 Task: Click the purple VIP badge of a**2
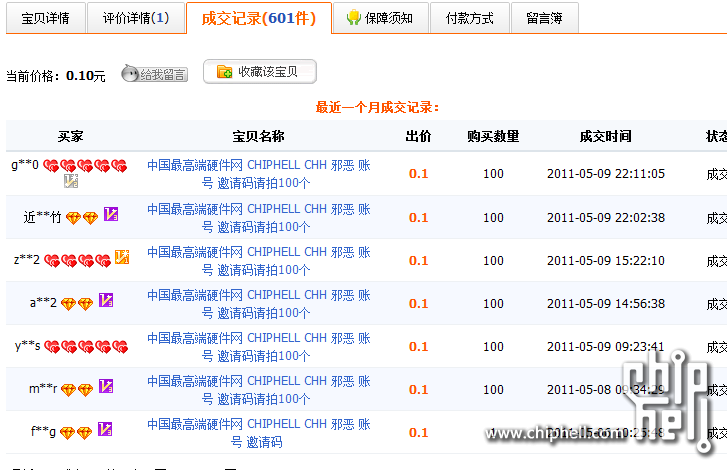pos(106,300)
